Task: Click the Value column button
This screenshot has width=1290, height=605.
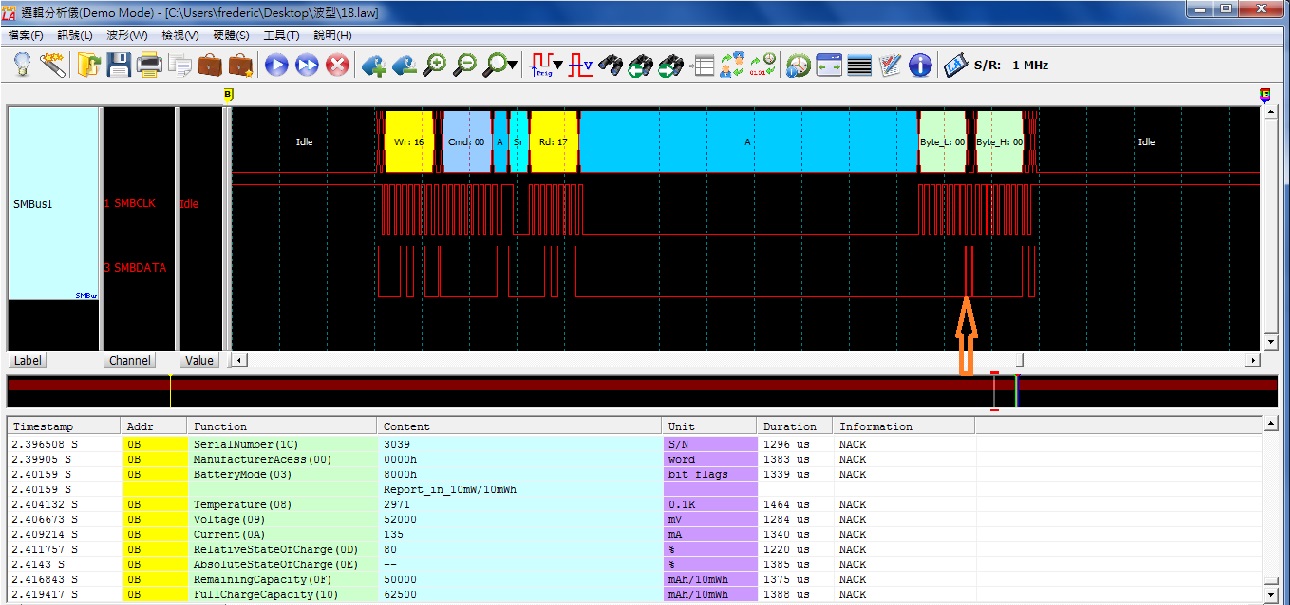Action: [199, 360]
